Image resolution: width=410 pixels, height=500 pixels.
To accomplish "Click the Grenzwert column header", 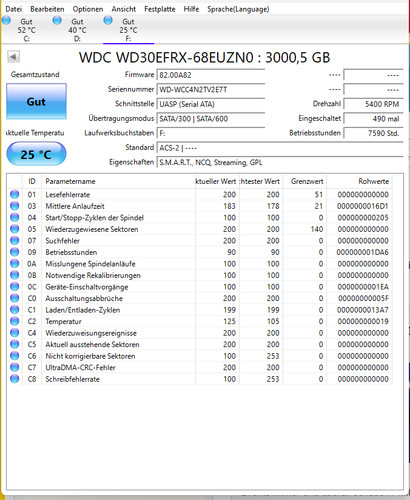I will click(x=305, y=181).
